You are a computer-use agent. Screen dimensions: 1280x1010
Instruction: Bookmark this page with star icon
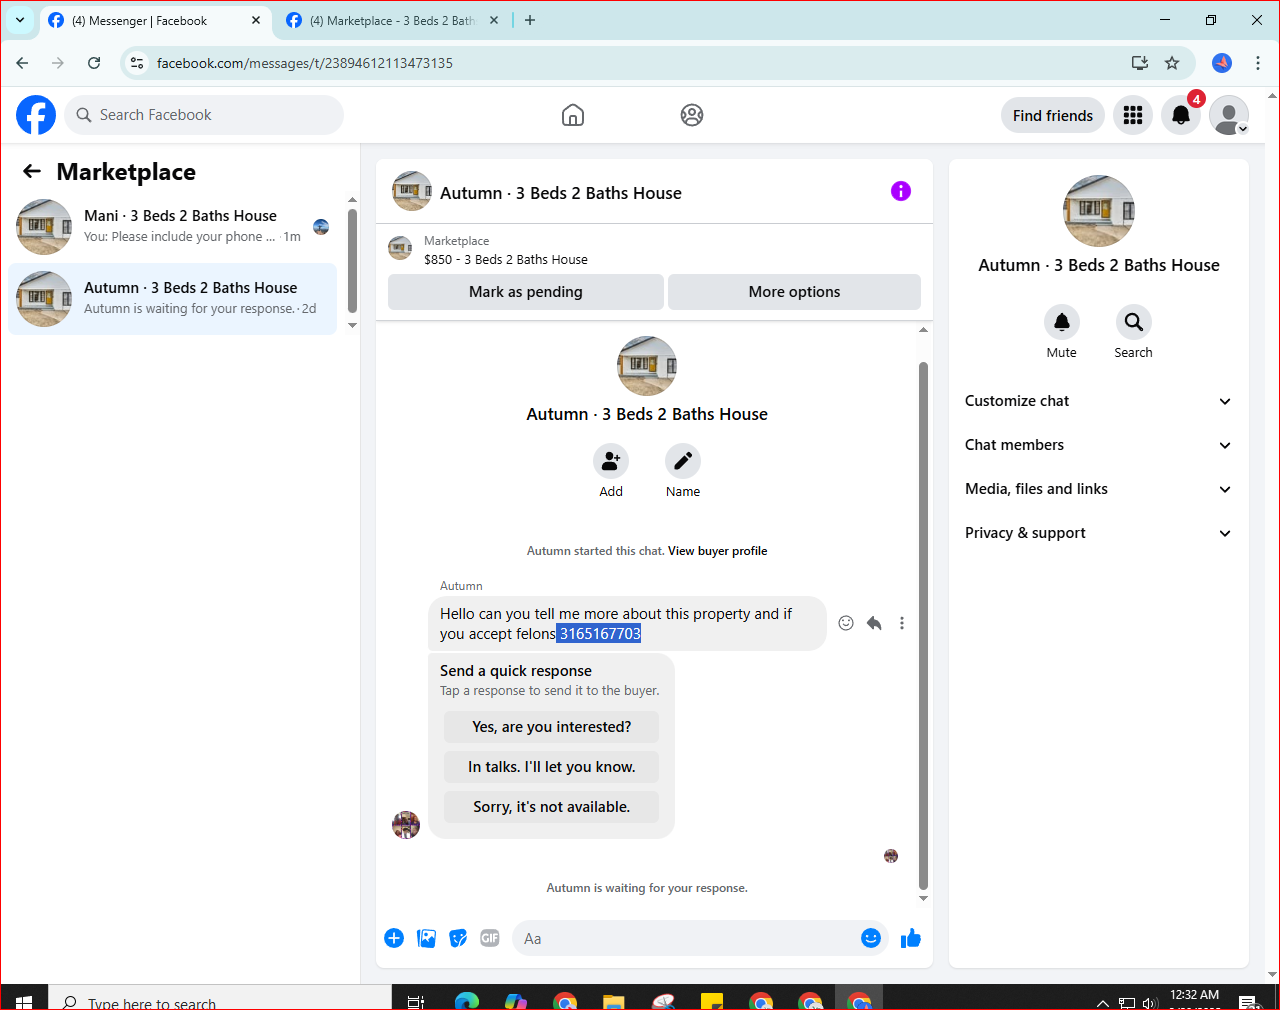point(1172,63)
